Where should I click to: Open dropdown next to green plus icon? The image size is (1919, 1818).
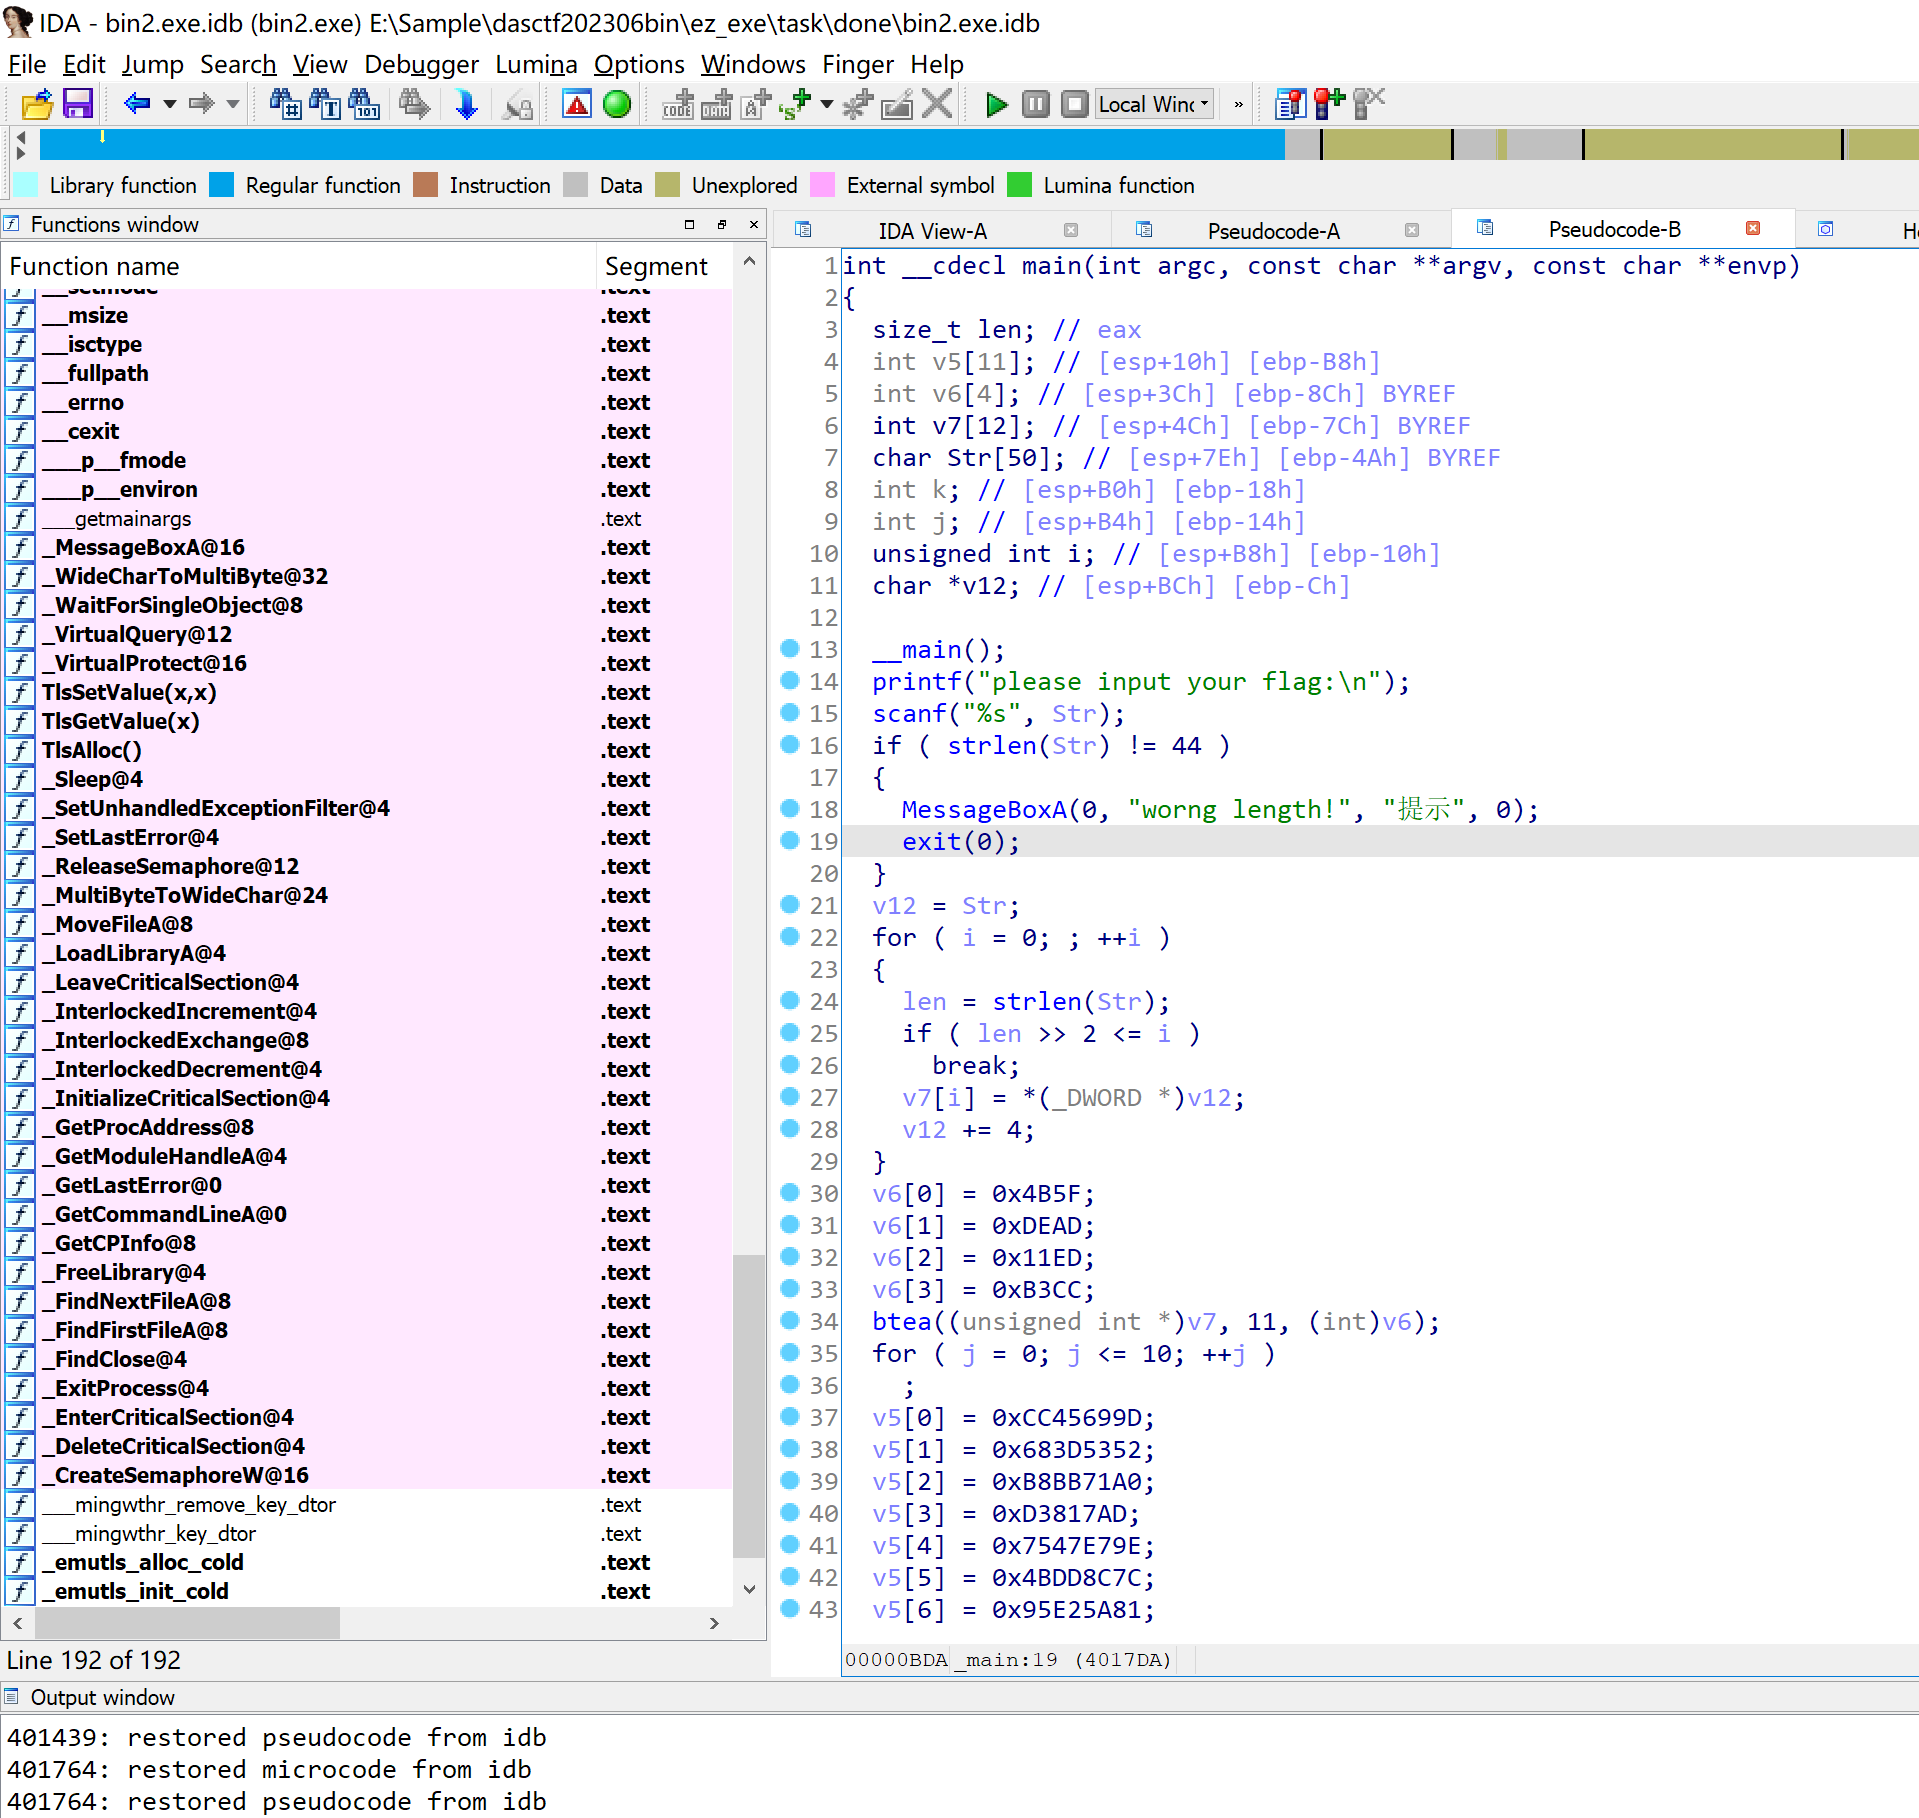(x=826, y=104)
